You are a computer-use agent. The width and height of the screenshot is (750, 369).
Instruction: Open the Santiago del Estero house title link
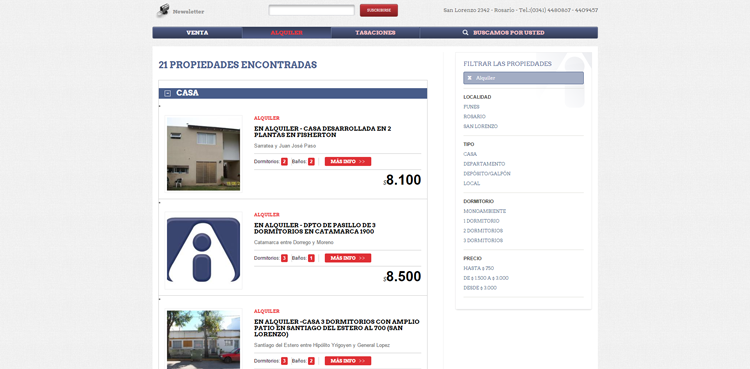(337, 328)
